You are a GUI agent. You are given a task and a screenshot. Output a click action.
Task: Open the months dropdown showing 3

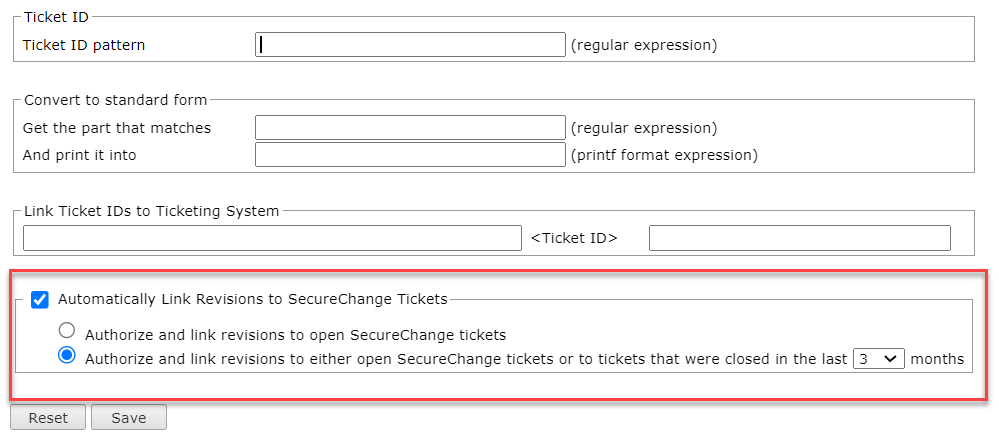(x=878, y=358)
